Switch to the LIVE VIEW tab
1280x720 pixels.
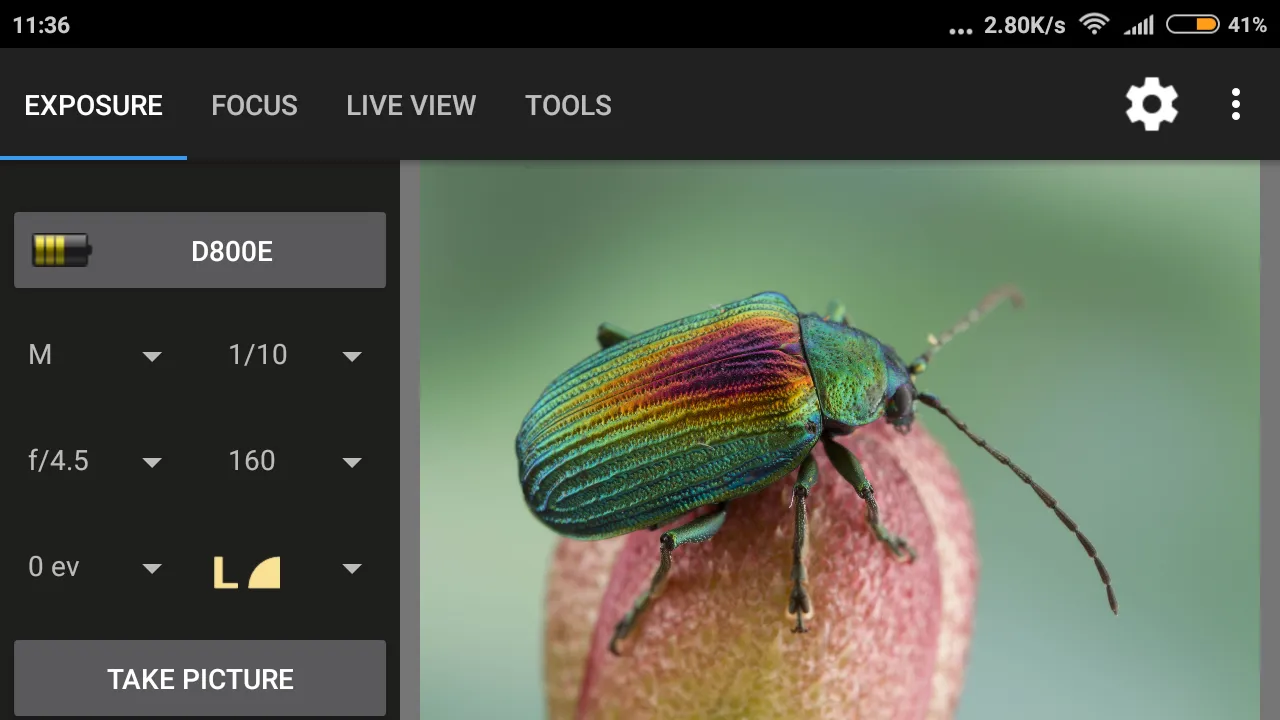coord(411,105)
